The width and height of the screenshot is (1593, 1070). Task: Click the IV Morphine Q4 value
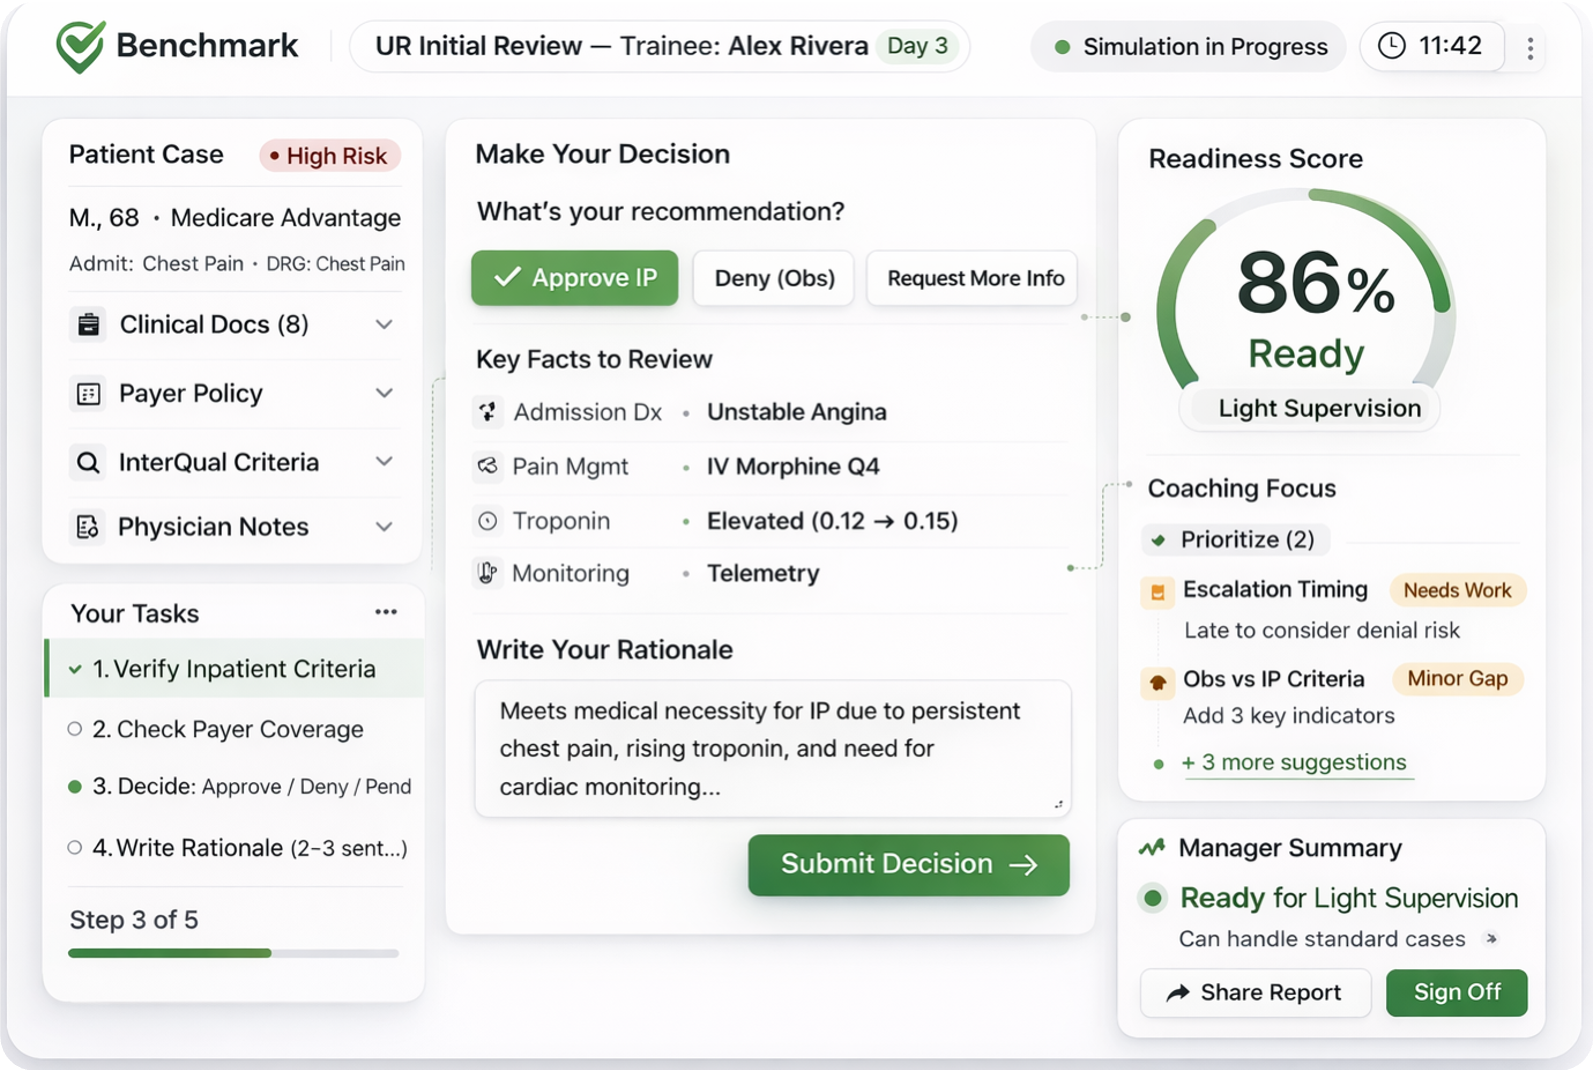click(793, 466)
